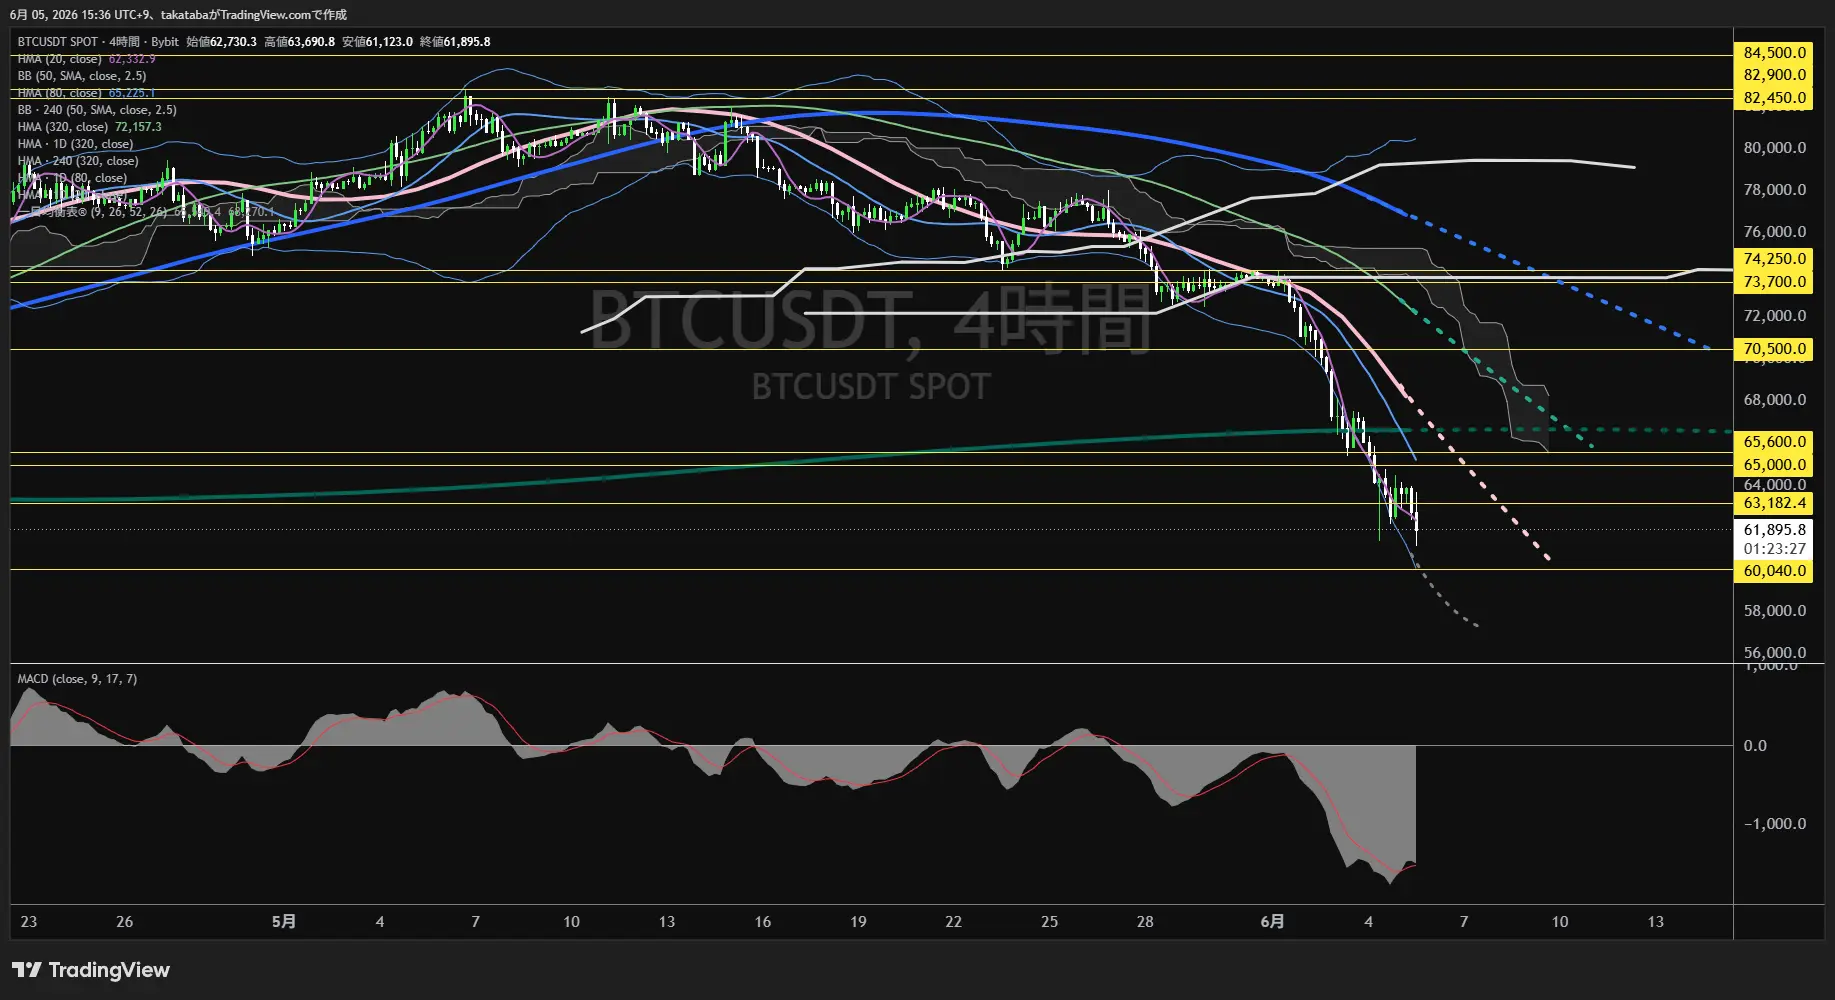Select the HMA (320, close) 72,157.3 legend
This screenshot has height=1000, width=1835.
pyautogui.click(x=90, y=127)
